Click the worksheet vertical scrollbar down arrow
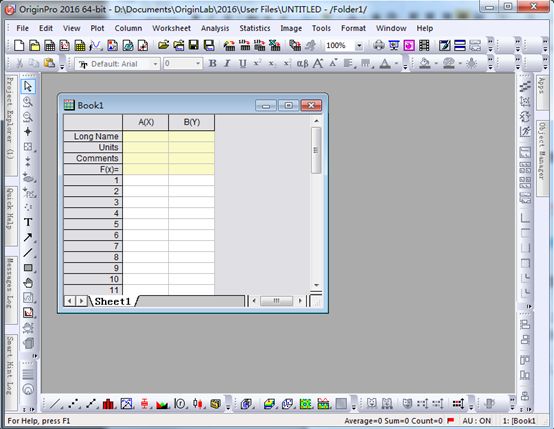 pyautogui.click(x=316, y=285)
